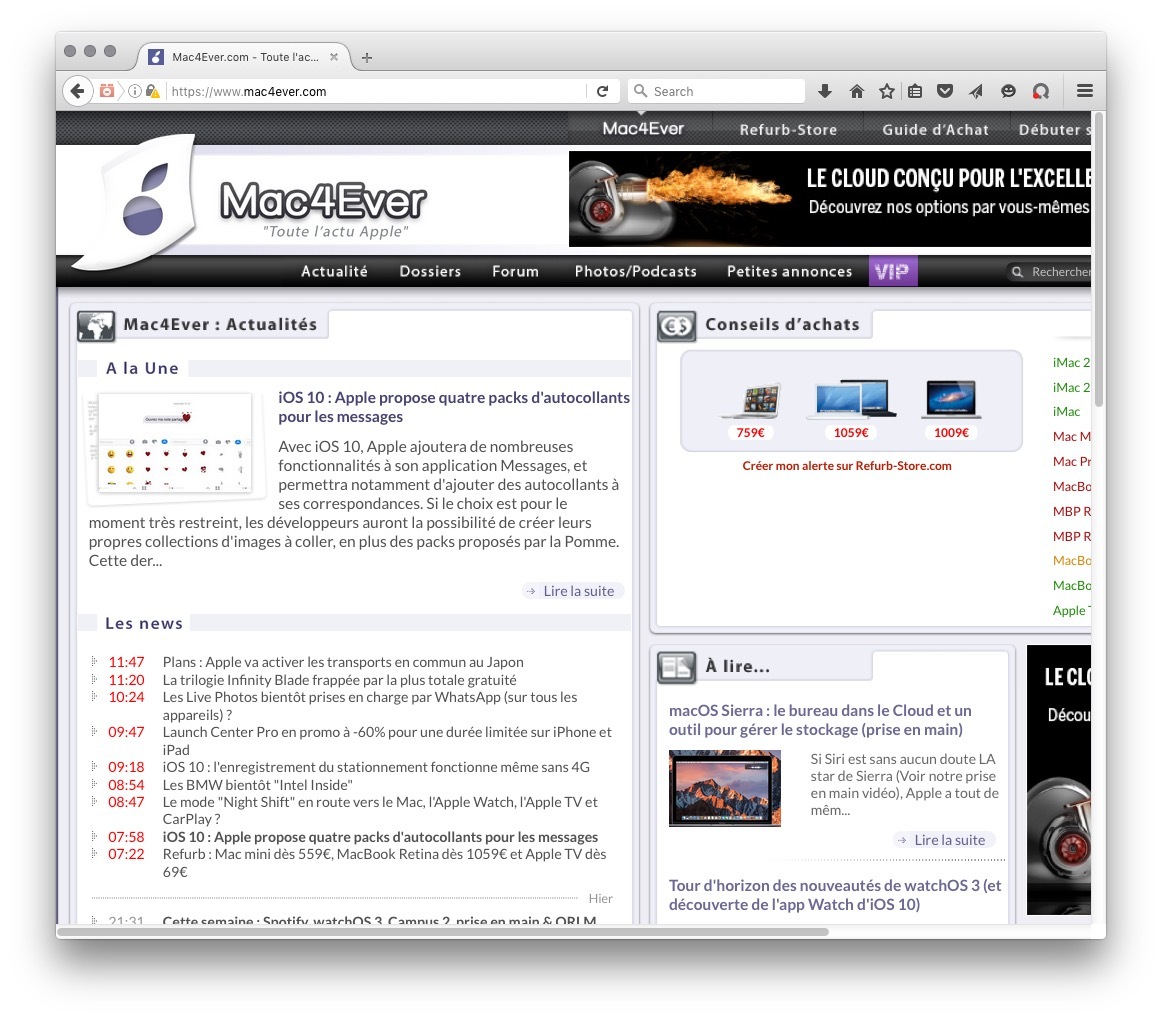Viewport: 1162px width, 1019px height.
Task: Reload the page with the refresh icon
Action: click(603, 90)
